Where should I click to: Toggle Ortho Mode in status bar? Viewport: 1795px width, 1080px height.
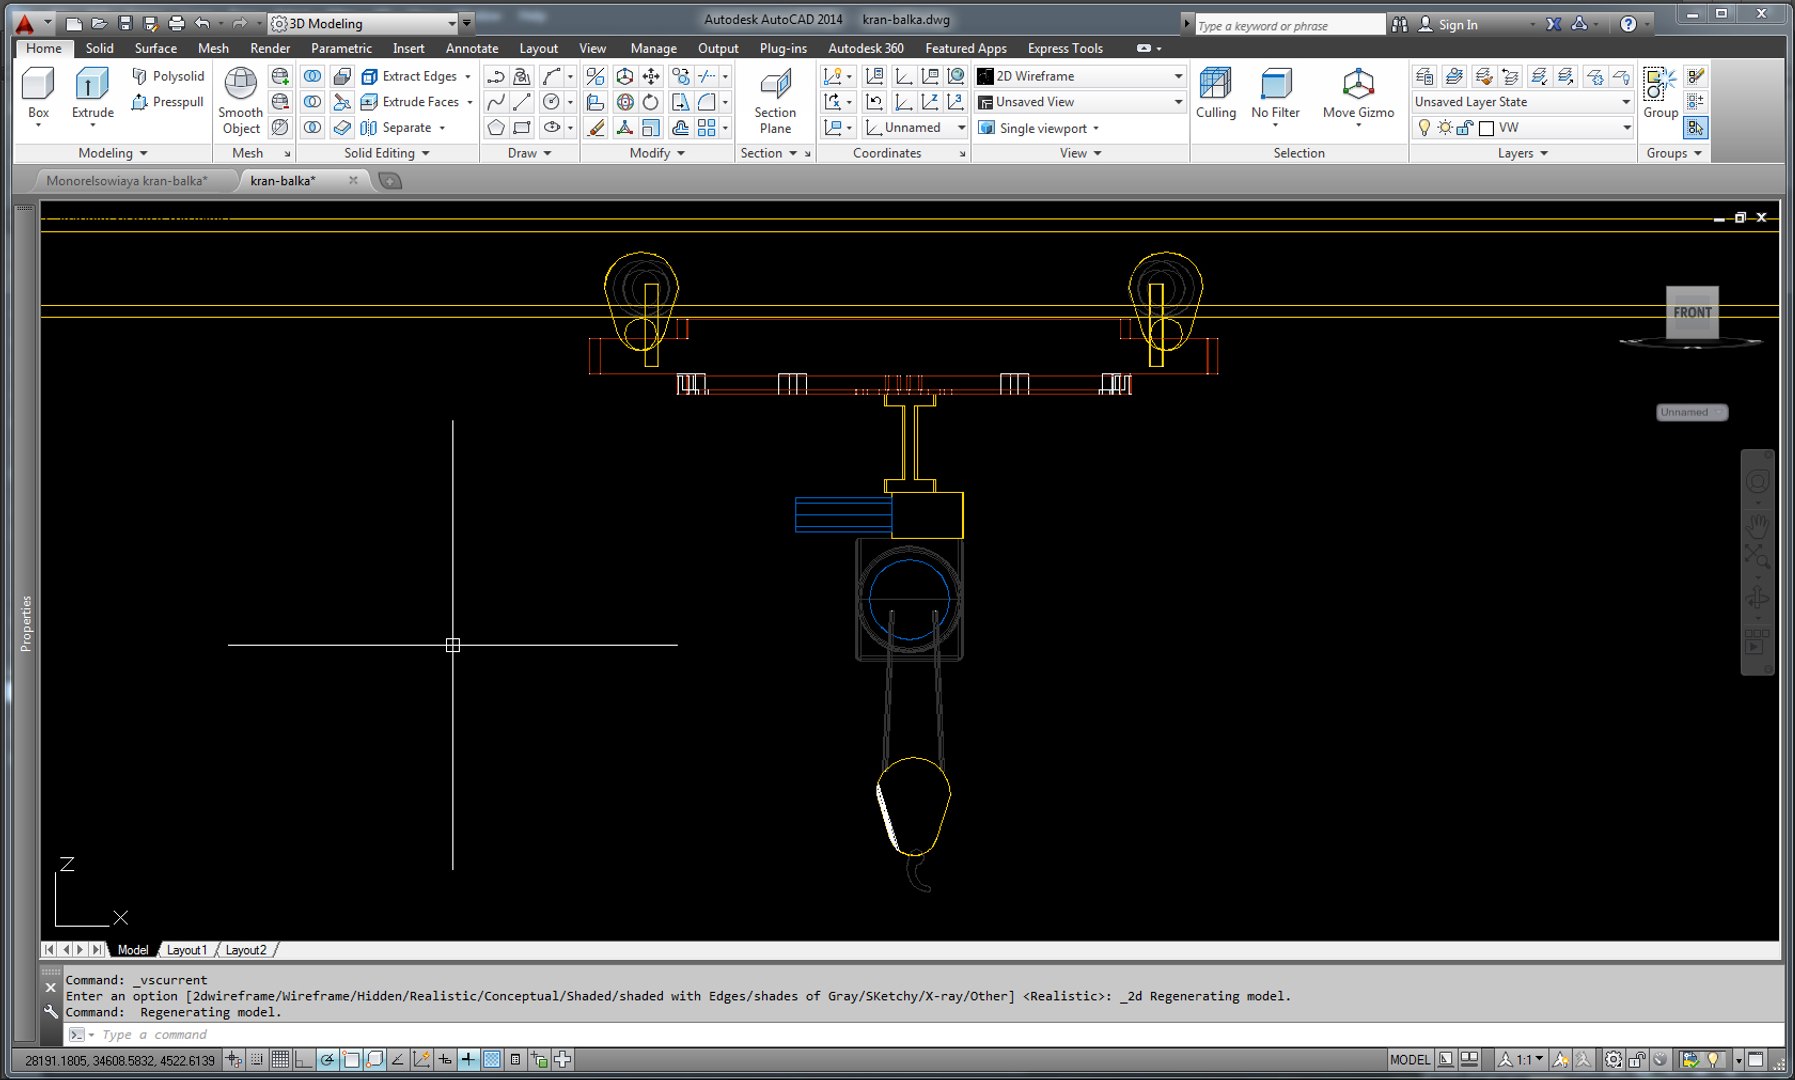pyautogui.click(x=303, y=1060)
